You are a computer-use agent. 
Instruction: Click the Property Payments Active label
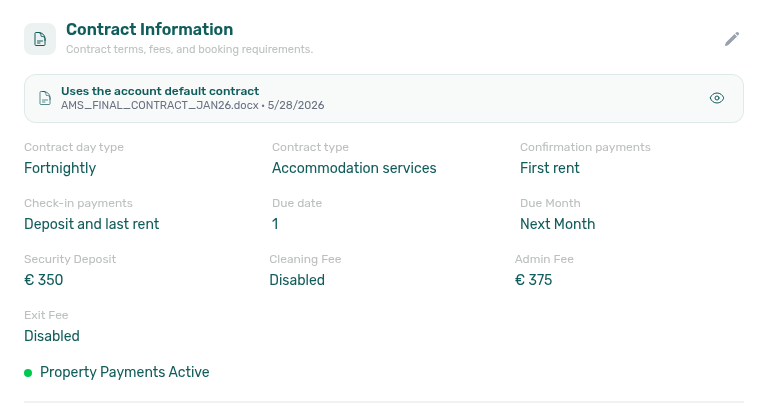(124, 372)
